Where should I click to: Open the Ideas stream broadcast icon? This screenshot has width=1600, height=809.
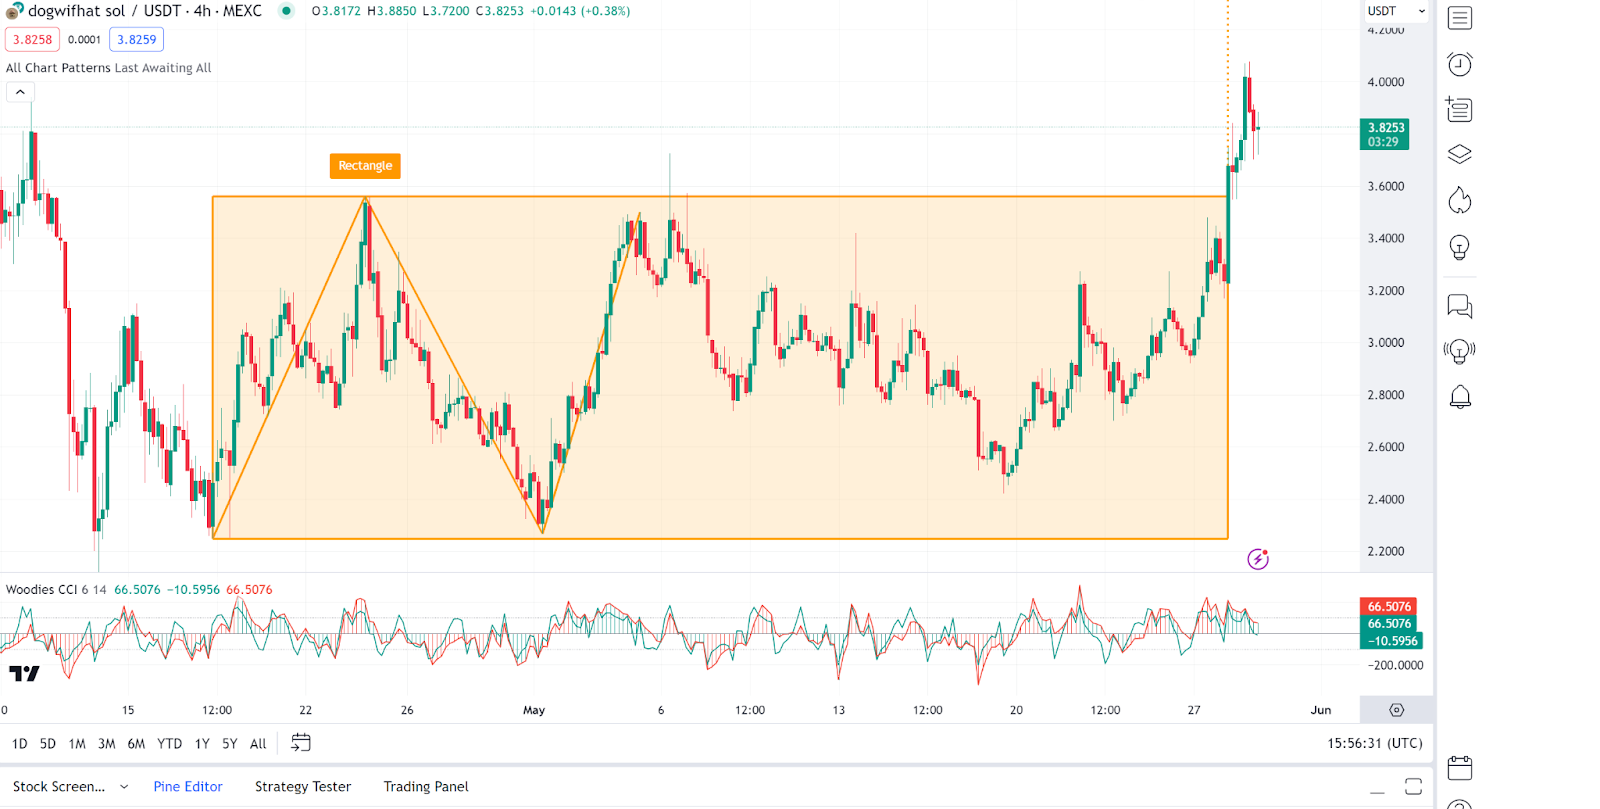(1460, 351)
